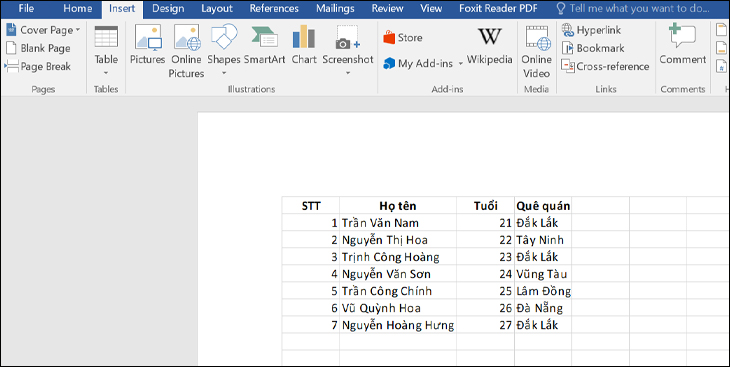Click the Pictures icon

point(148,45)
